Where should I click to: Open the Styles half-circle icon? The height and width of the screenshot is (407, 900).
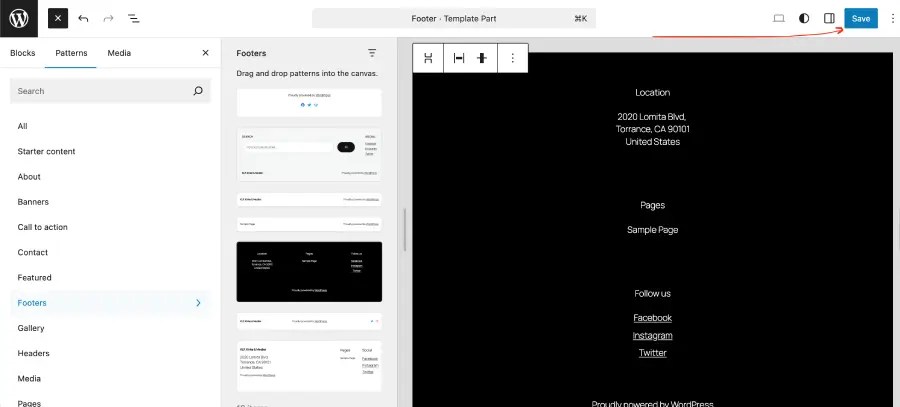(x=804, y=18)
